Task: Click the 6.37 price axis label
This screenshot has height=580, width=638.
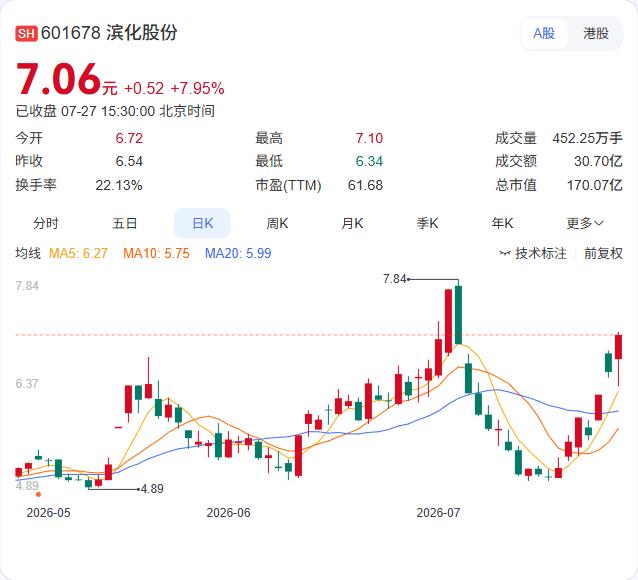Action: [x=27, y=384]
